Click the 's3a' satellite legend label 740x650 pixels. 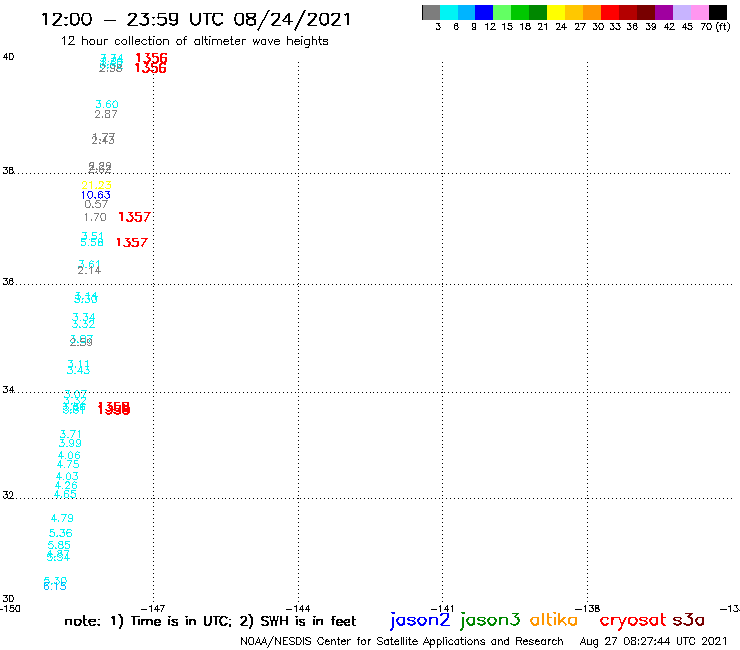[x=689, y=620]
